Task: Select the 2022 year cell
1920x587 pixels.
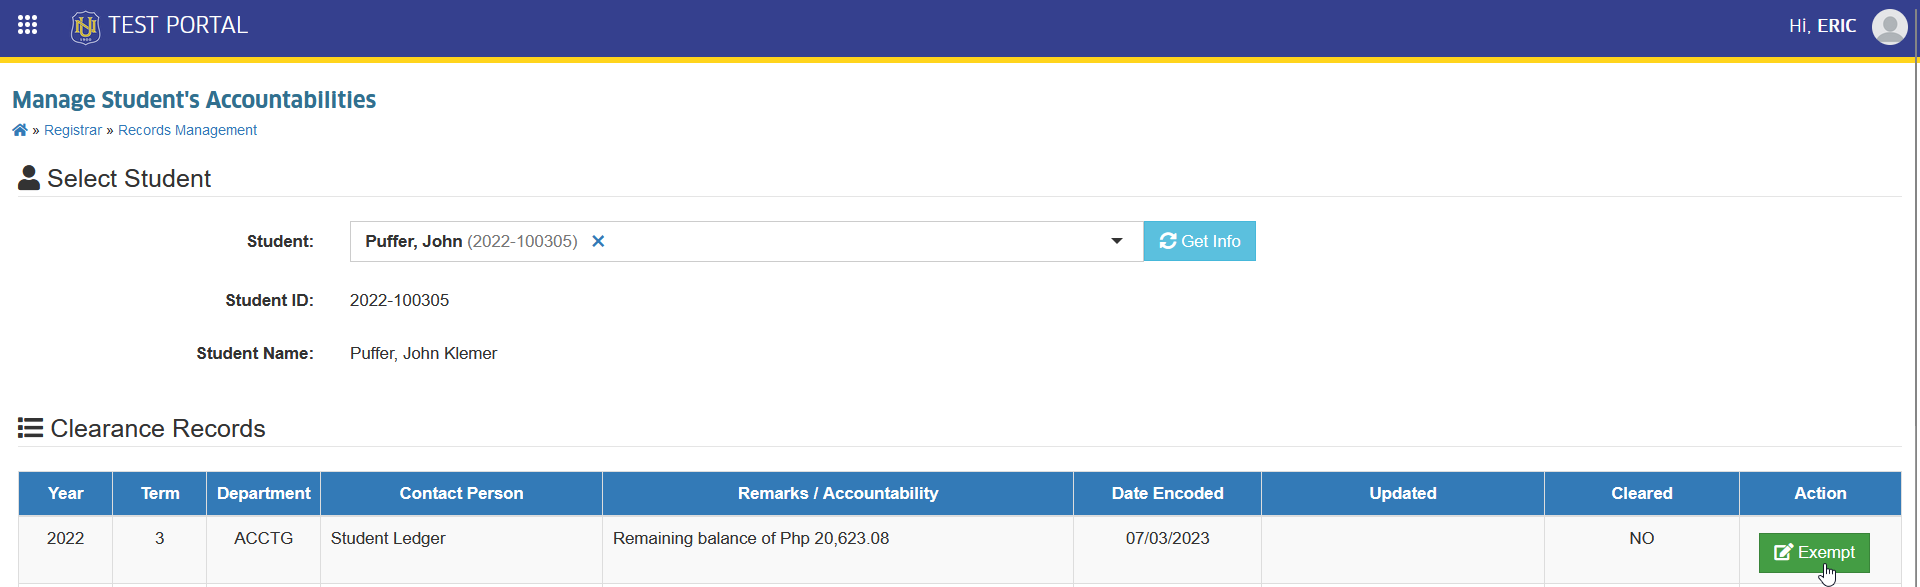Action: click(65, 549)
